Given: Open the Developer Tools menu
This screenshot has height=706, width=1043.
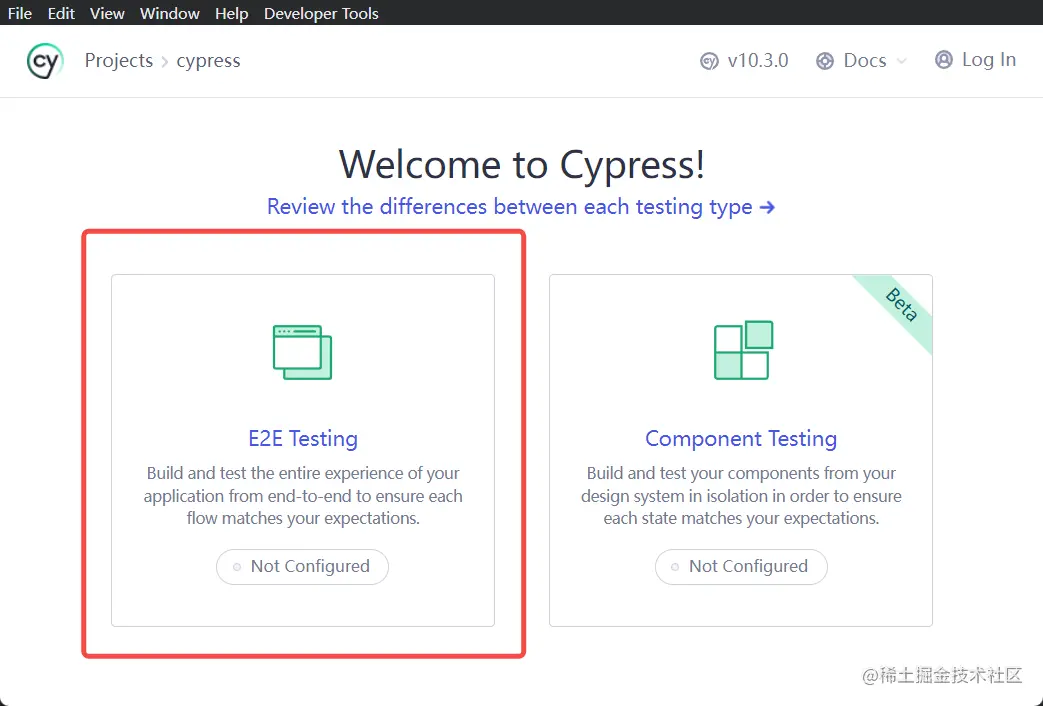Looking at the screenshot, I should [x=321, y=13].
